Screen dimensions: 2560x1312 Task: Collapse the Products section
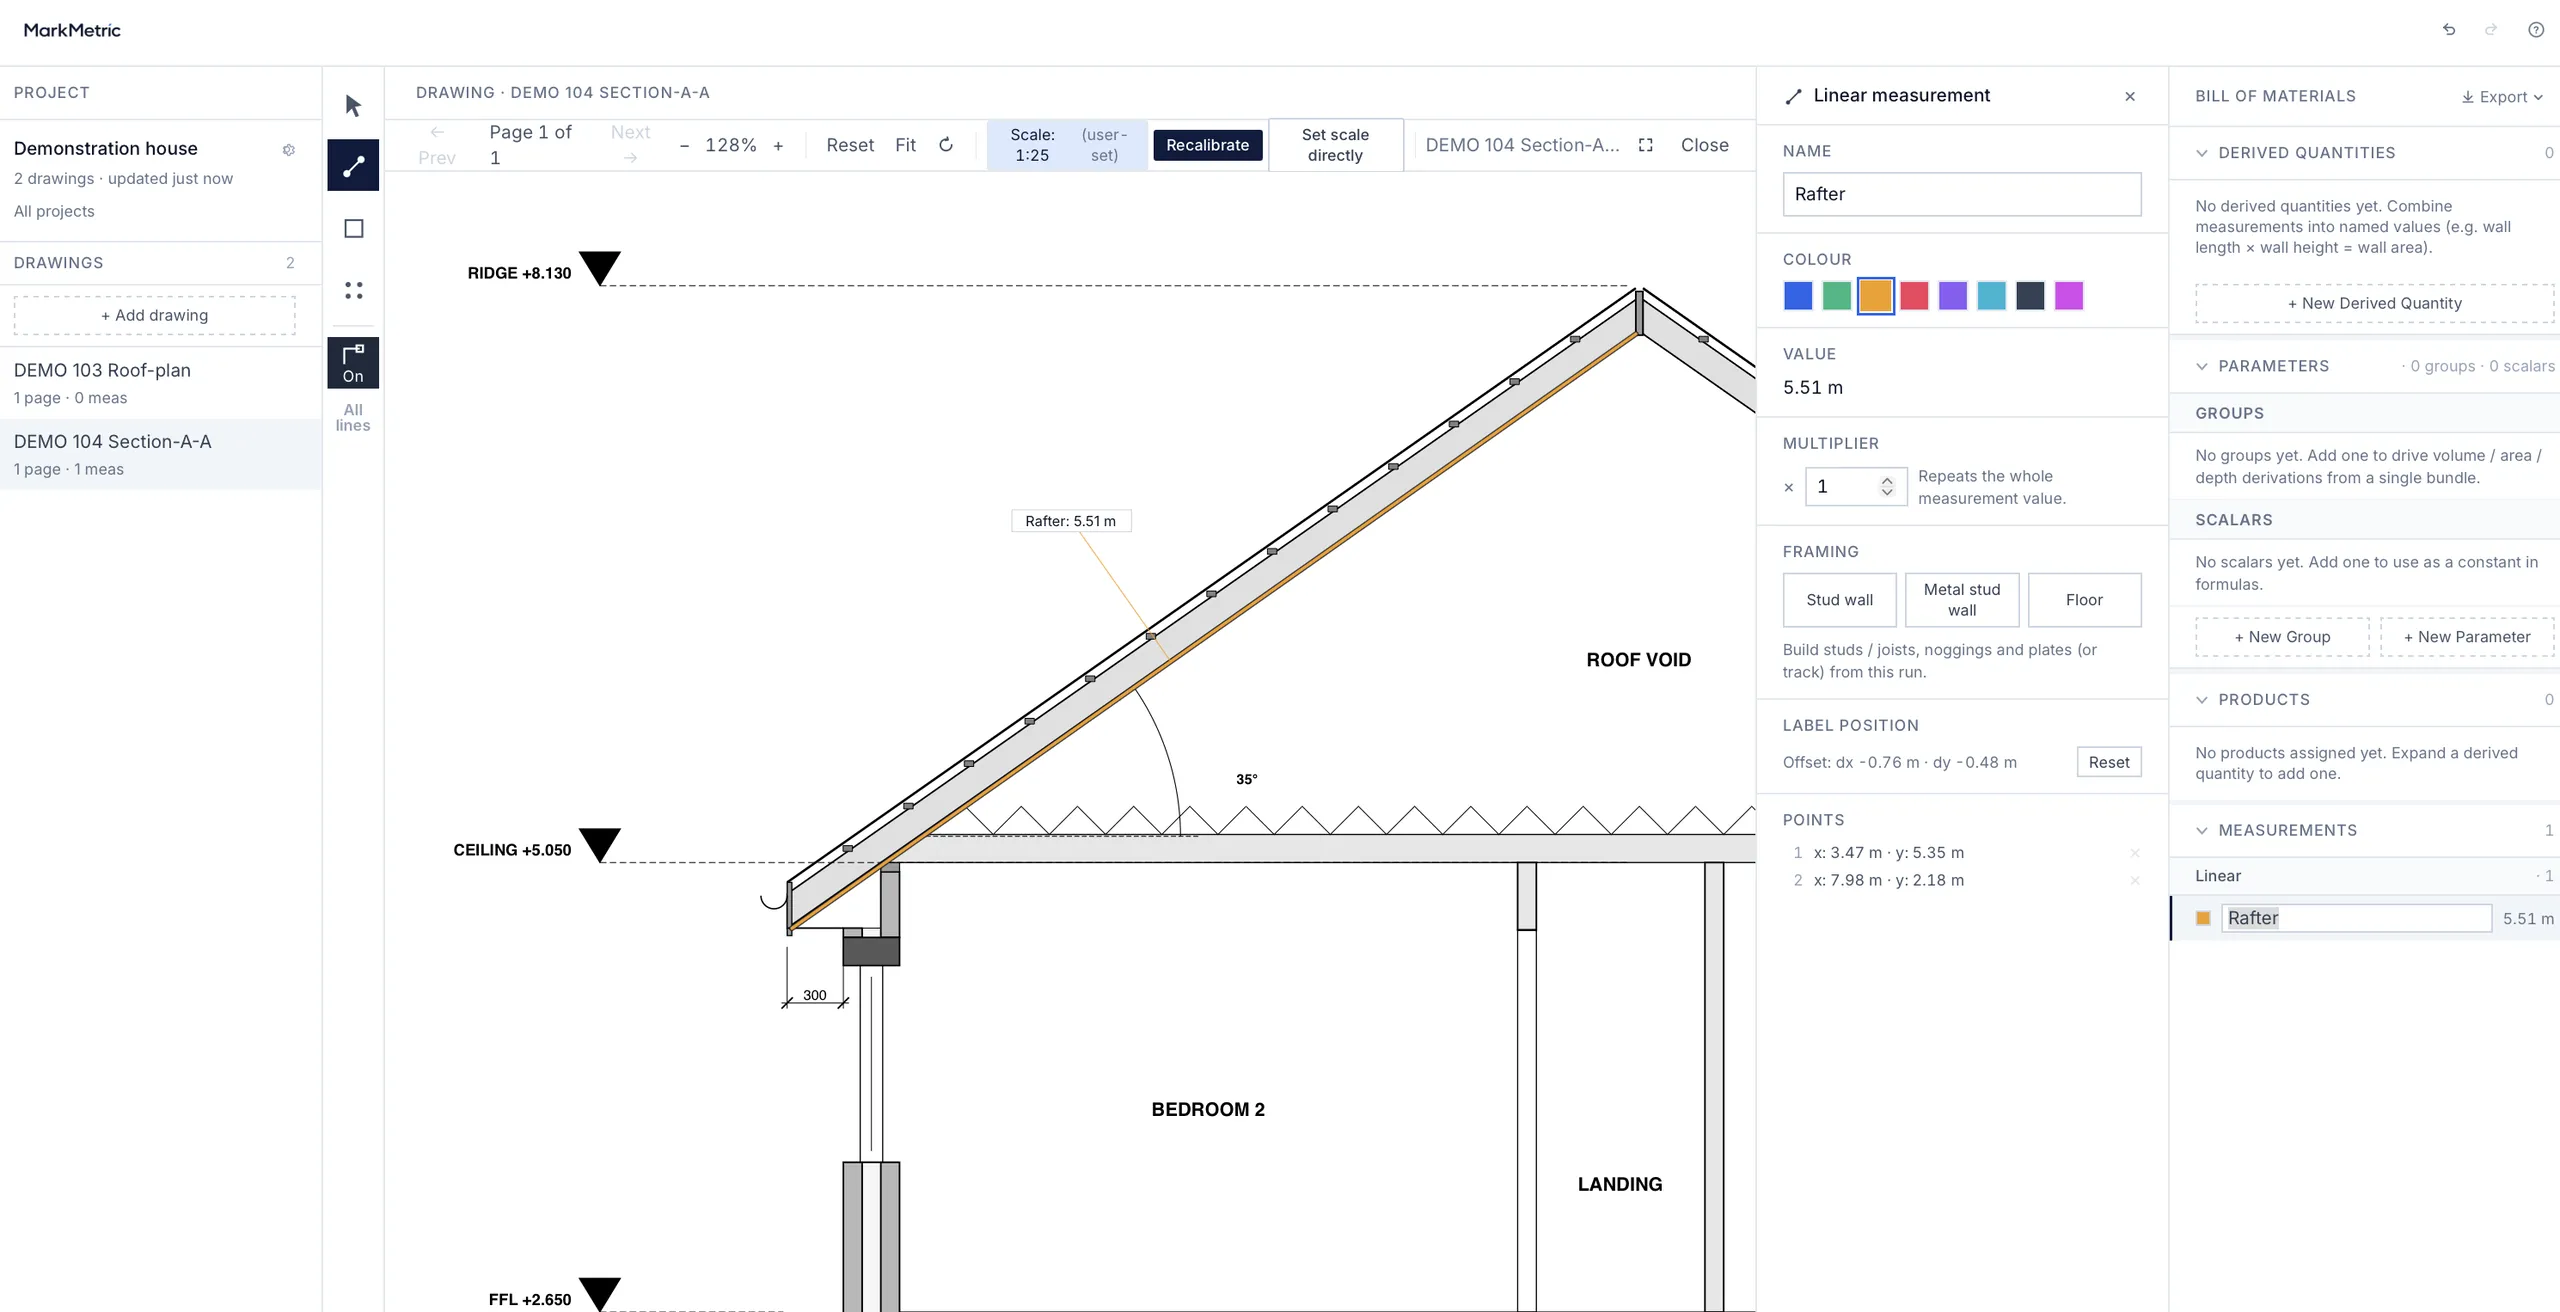[x=2201, y=700]
